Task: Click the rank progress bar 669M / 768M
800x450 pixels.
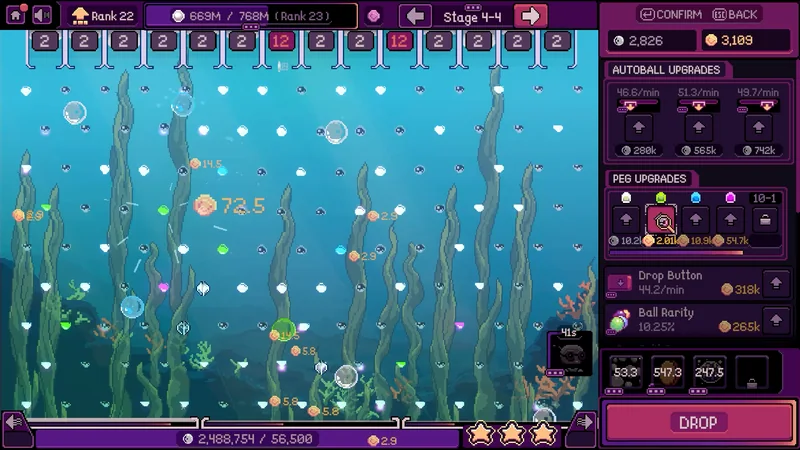Action: coord(251,16)
